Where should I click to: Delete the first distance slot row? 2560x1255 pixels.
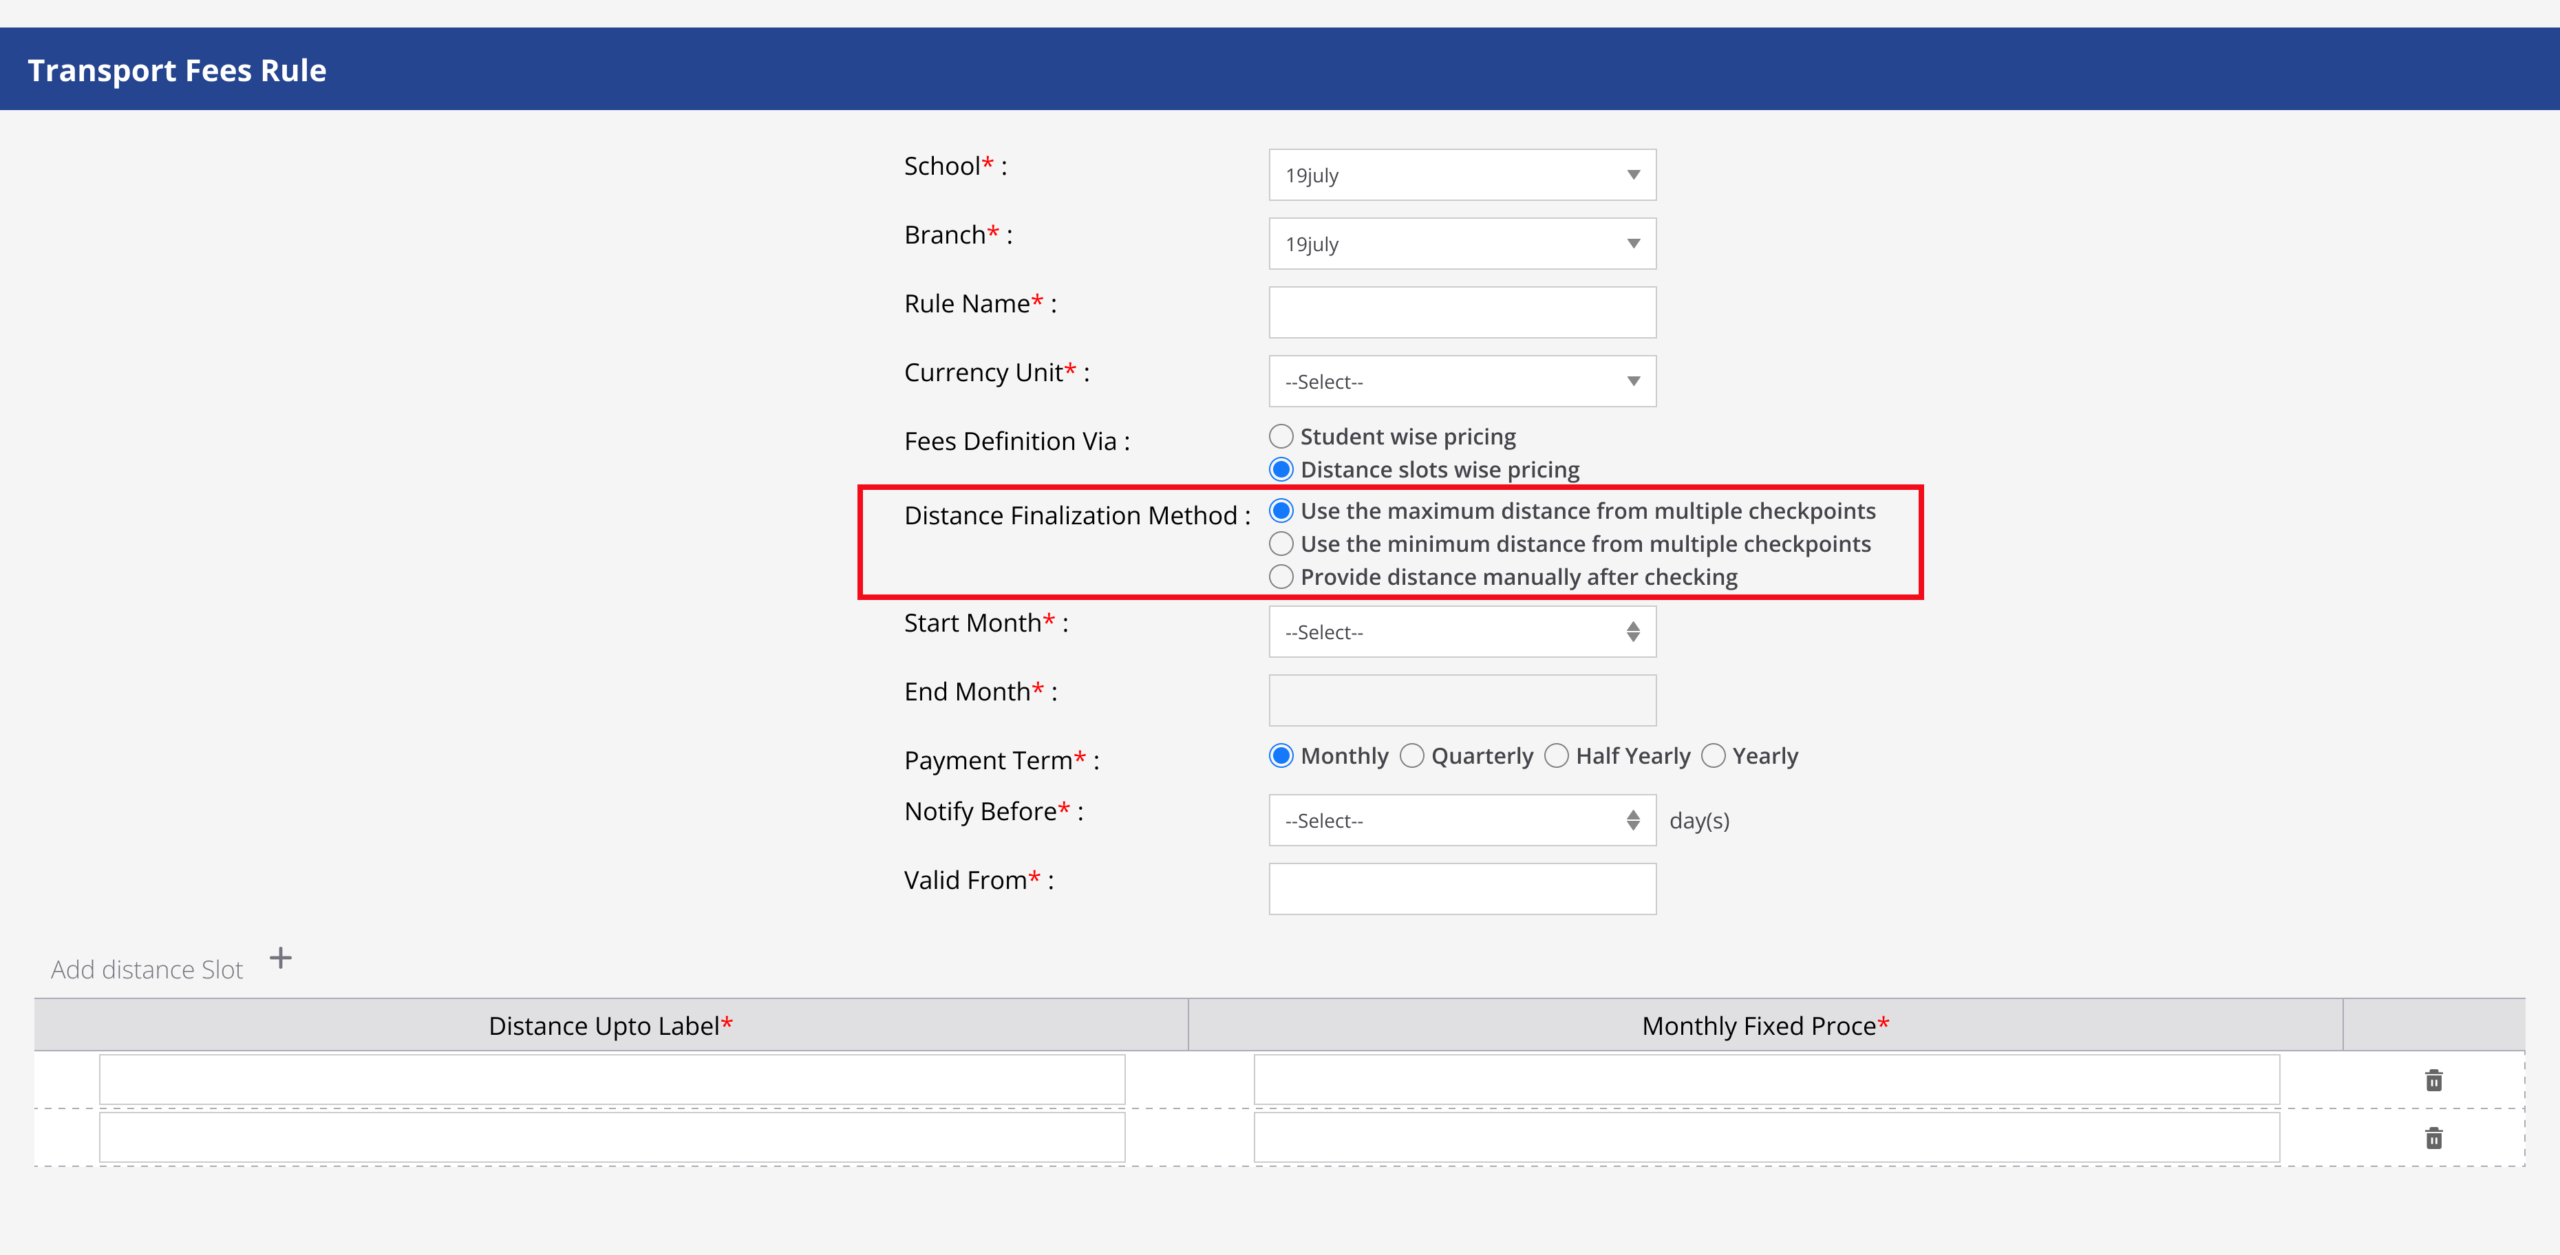[x=2433, y=1080]
